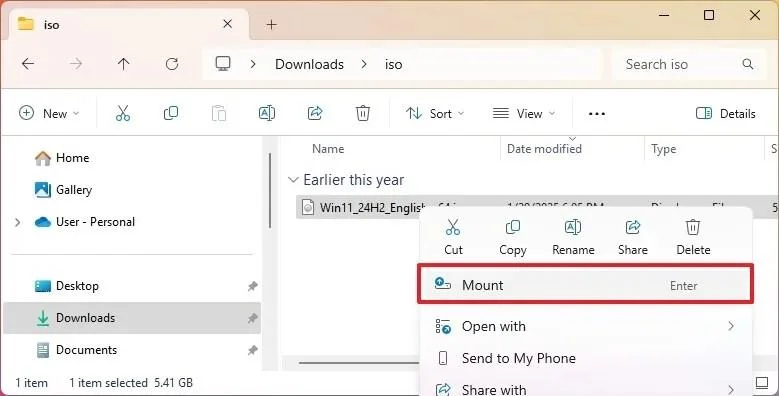Viewport: 779px width, 396px height.
Task: Expand the User - Personal OneDrive node
Action: tap(18, 222)
